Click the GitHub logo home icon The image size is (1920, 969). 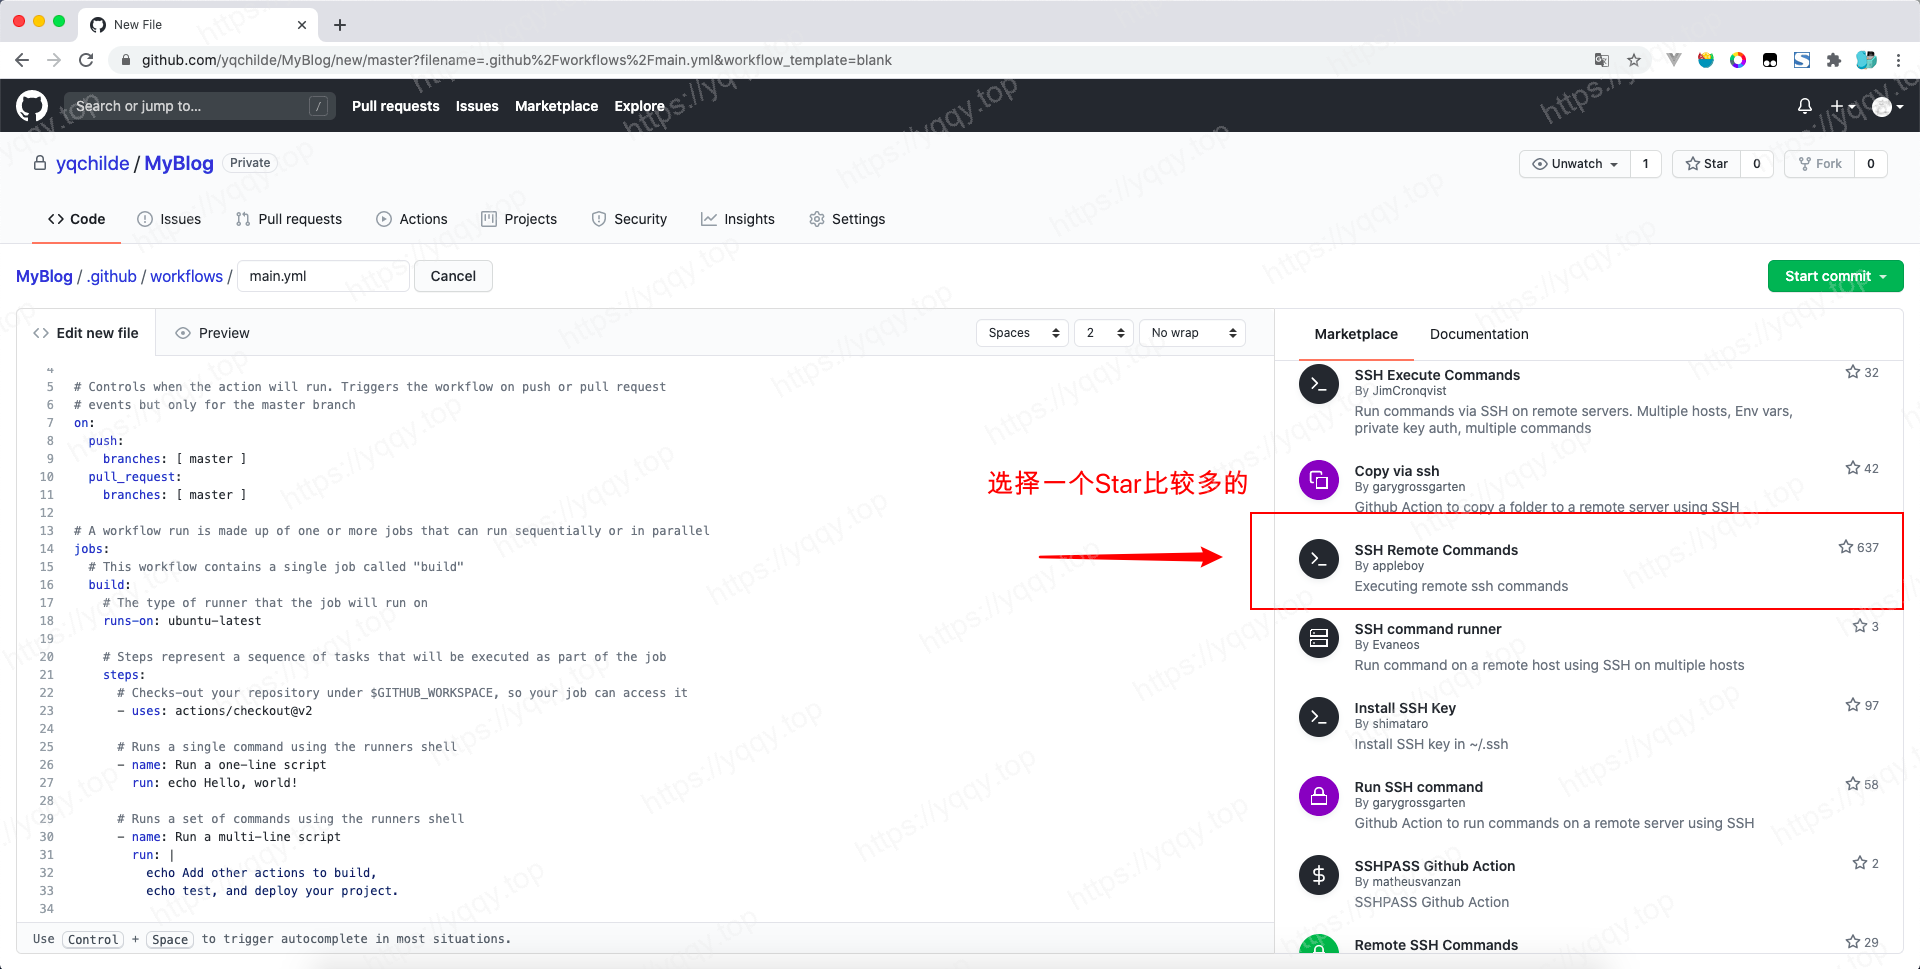tap(32, 106)
